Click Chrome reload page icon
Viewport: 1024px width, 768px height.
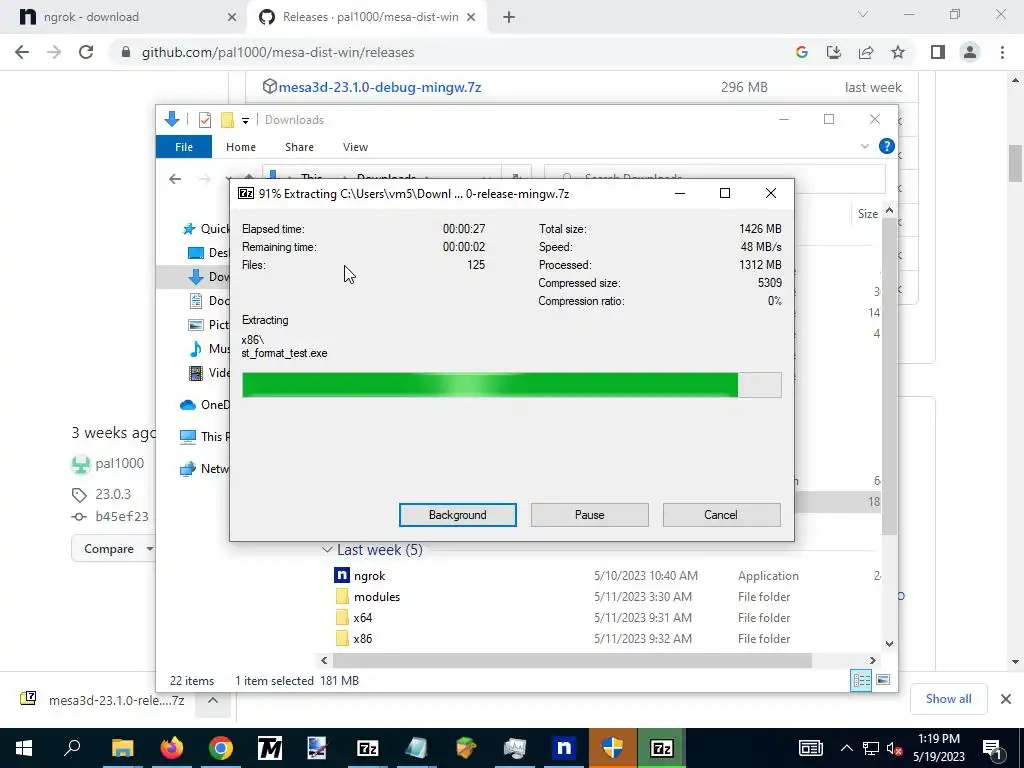pos(86,52)
